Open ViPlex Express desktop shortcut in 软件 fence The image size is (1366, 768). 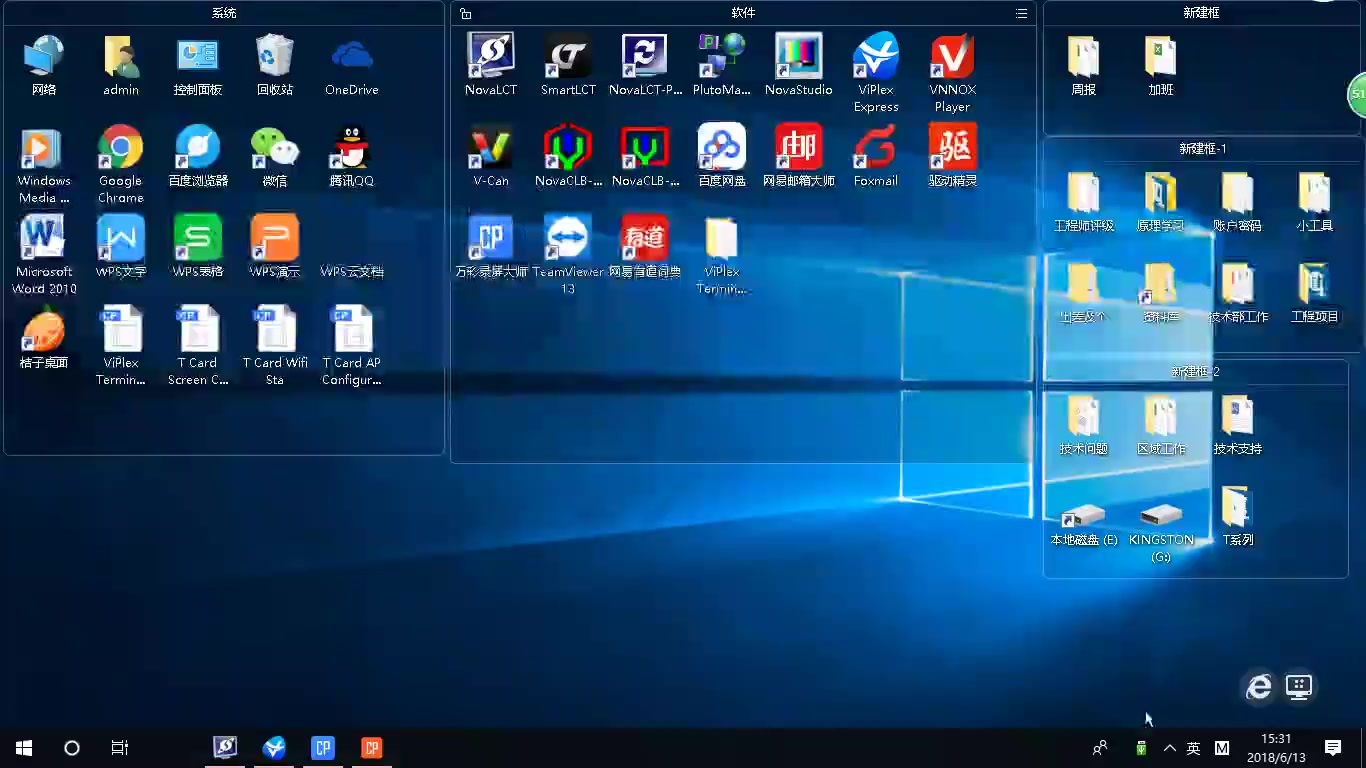(x=876, y=72)
